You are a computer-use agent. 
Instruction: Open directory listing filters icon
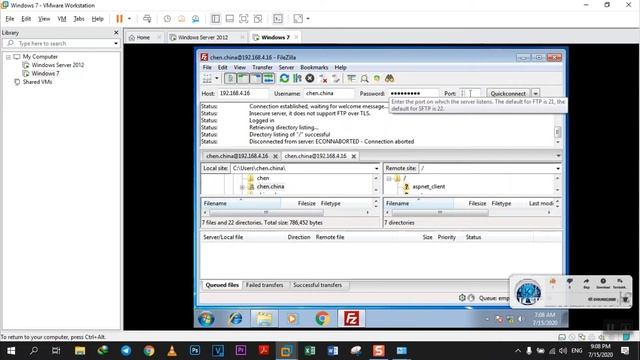click(351, 78)
